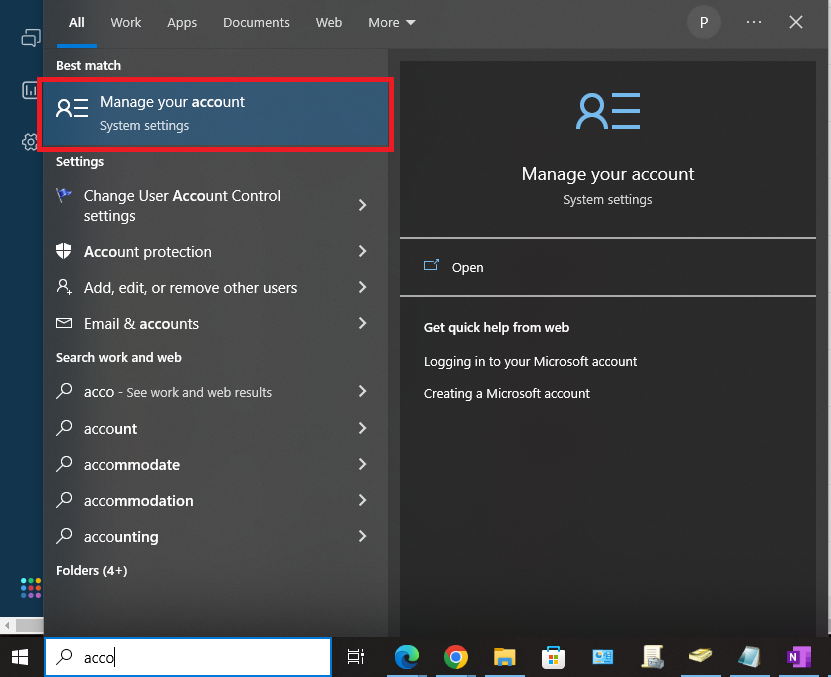The height and width of the screenshot is (677, 831).
Task: Click the Email & accounts envelope icon
Action: pos(64,323)
